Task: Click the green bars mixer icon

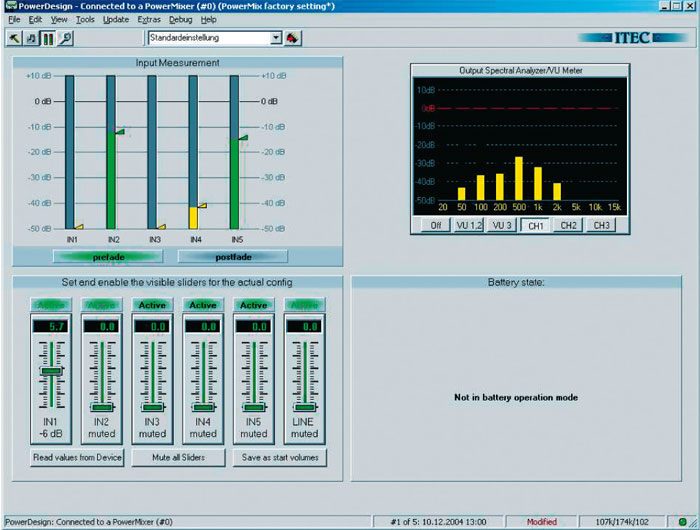Action: 47,38
